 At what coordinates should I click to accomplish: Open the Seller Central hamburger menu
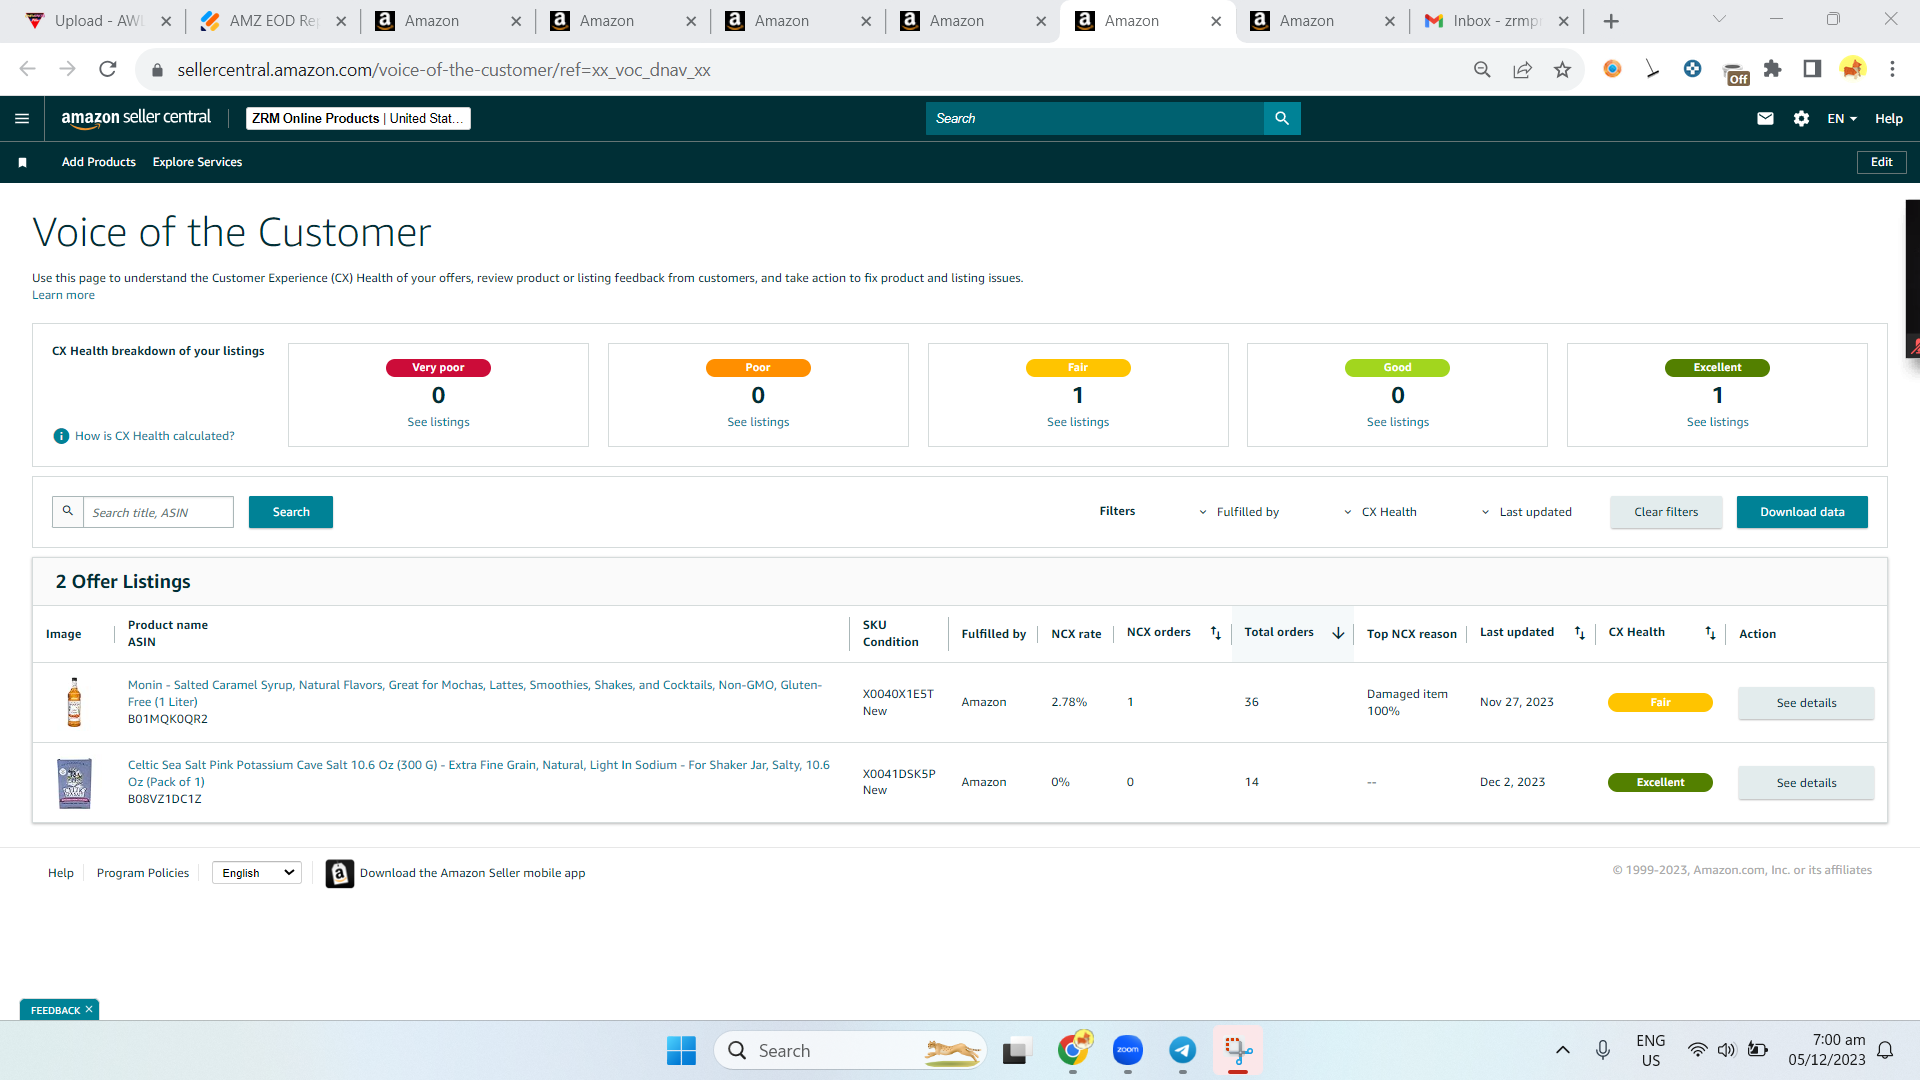coord(22,118)
